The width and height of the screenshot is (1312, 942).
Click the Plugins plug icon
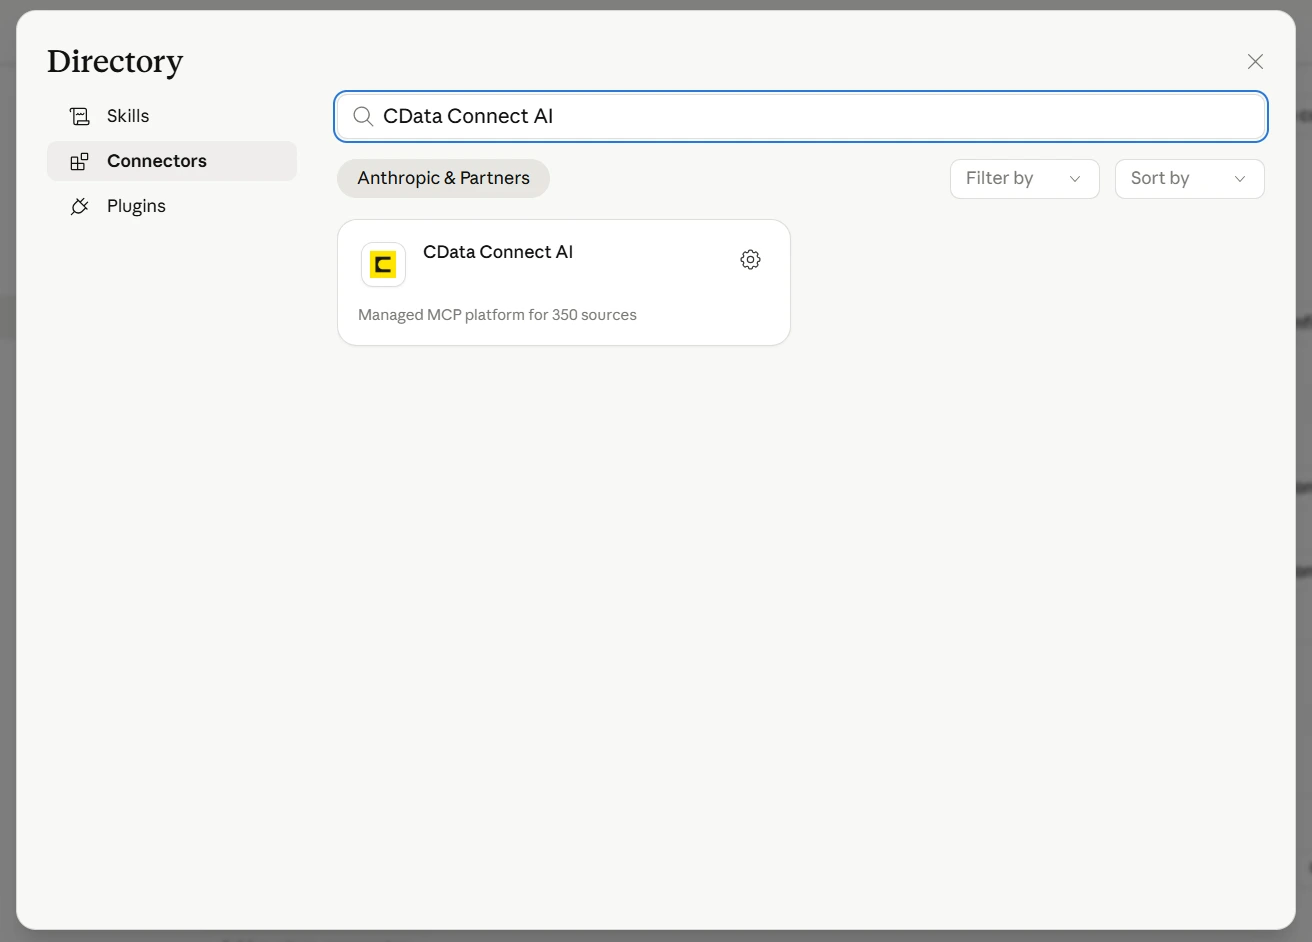80,206
